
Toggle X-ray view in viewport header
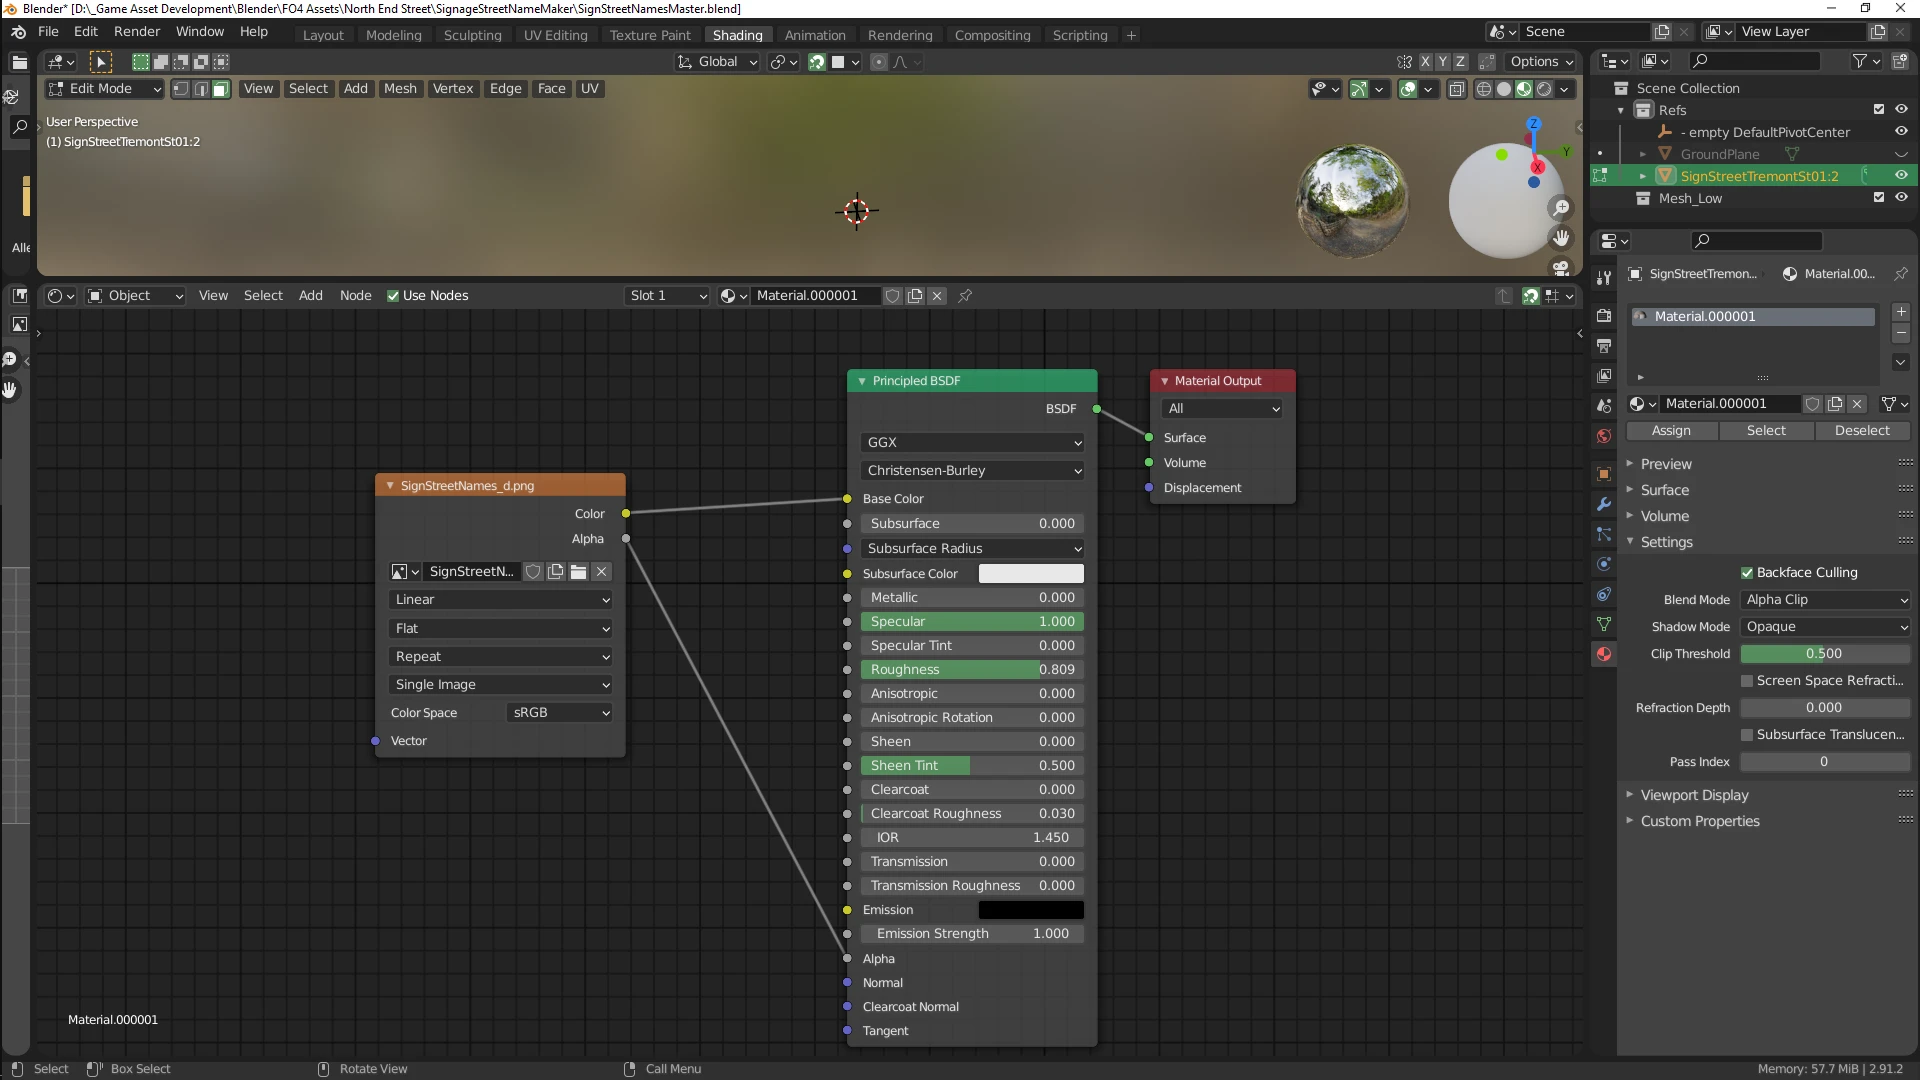click(1457, 89)
